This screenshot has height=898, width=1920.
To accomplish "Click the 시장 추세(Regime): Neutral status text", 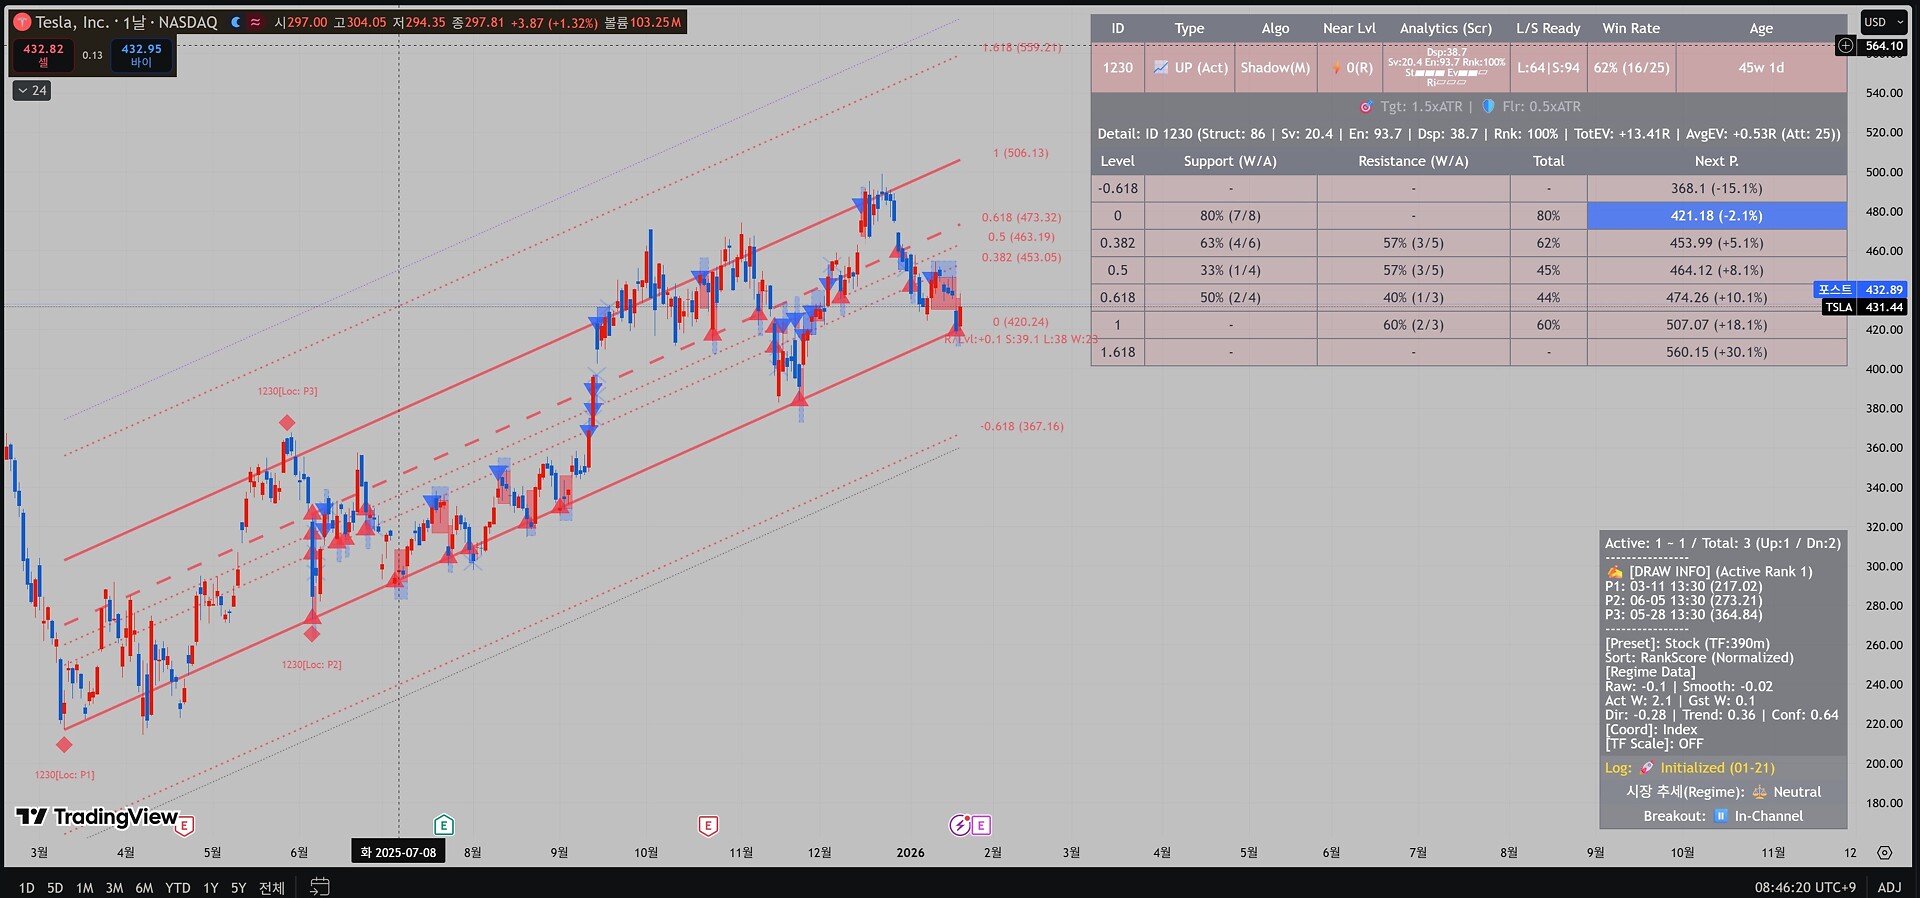I will pos(1723,792).
